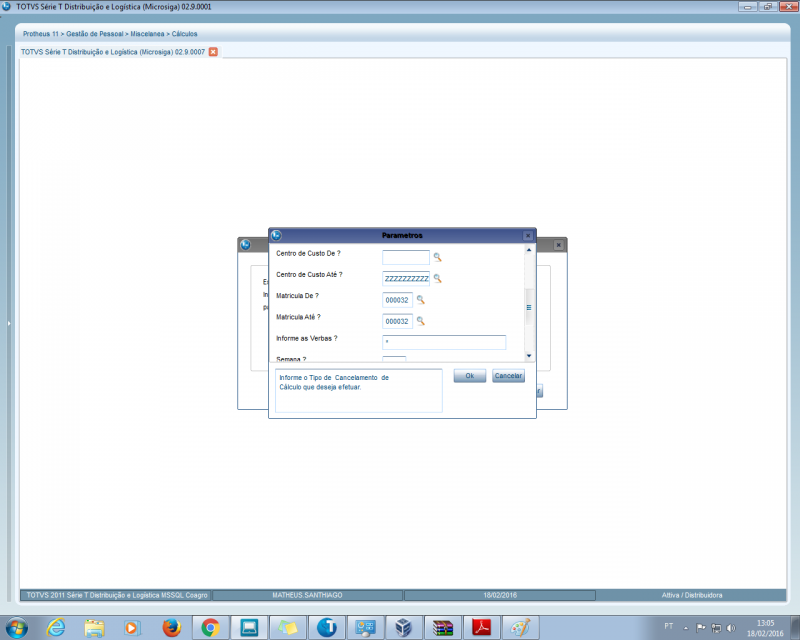800x640 pixels.
Task: Click the parameter list scrollbar thumb
Action: coord(529,307)
